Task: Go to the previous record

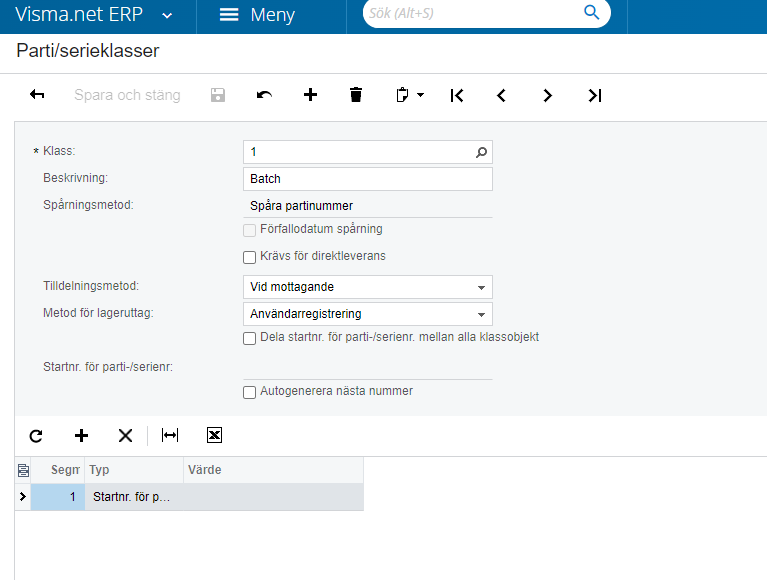Action: pos(501,95)
